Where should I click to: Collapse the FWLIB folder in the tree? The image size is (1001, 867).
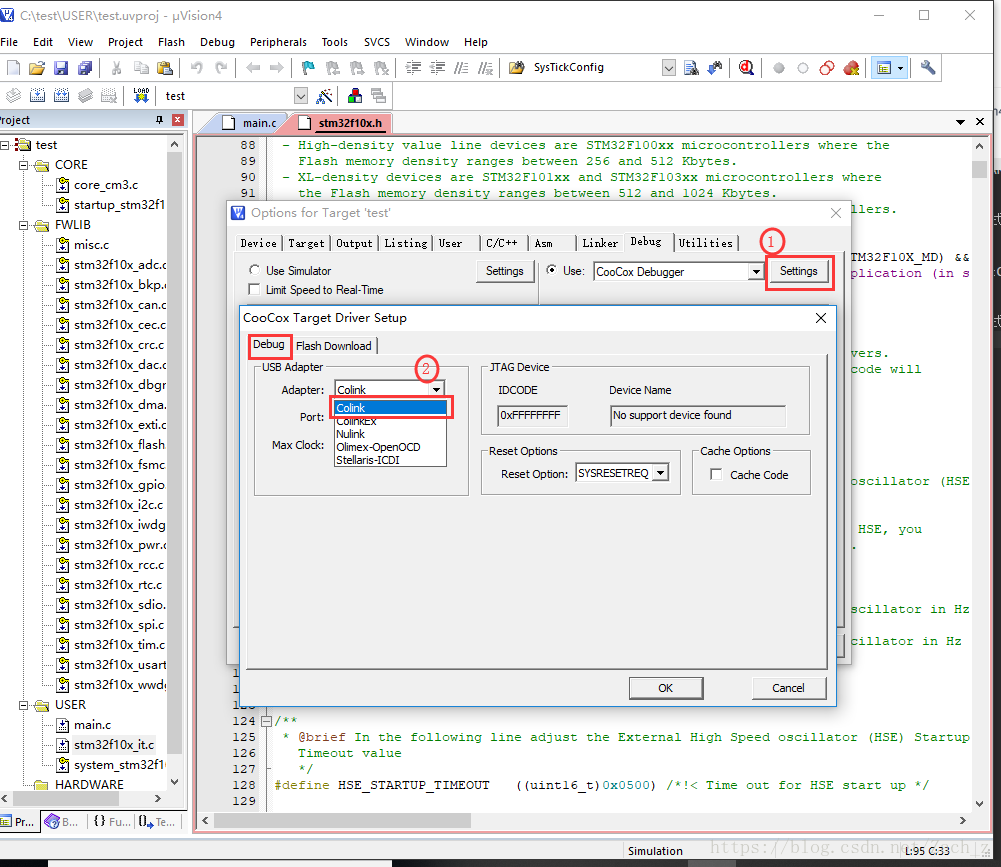24,225
